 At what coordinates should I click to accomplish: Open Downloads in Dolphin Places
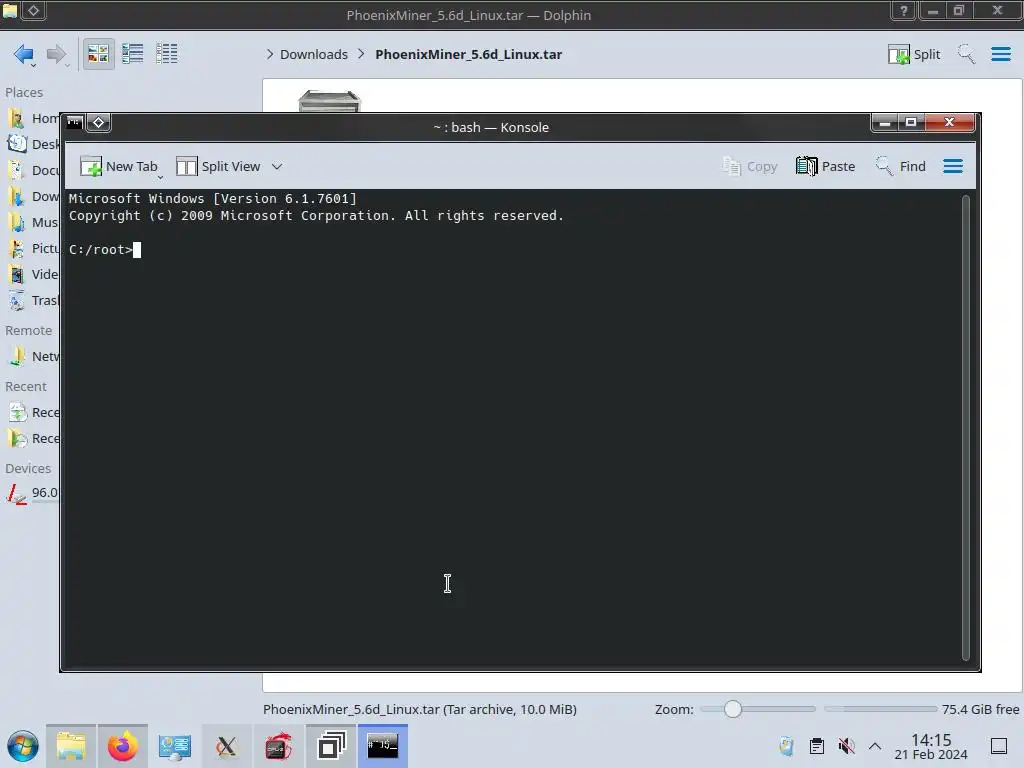coord(33,197)
